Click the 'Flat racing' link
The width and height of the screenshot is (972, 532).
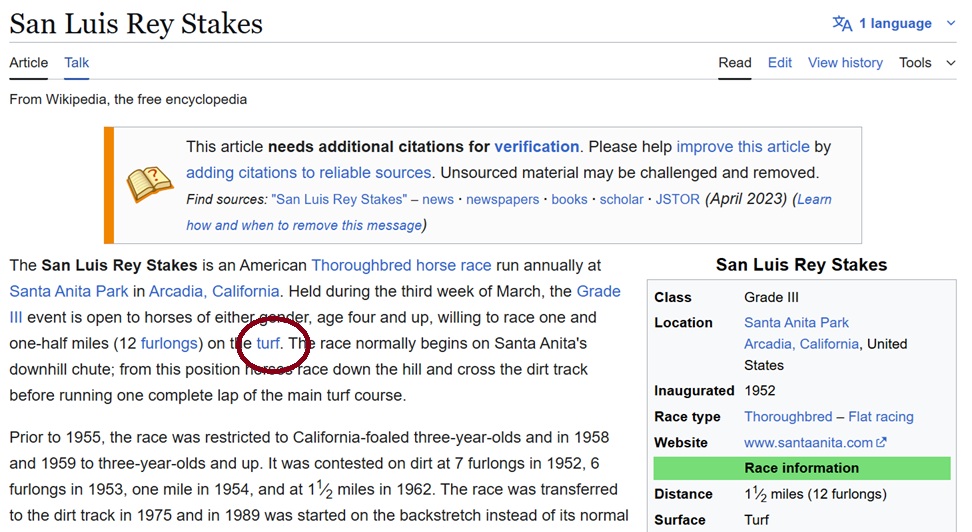tap(881, 417)
